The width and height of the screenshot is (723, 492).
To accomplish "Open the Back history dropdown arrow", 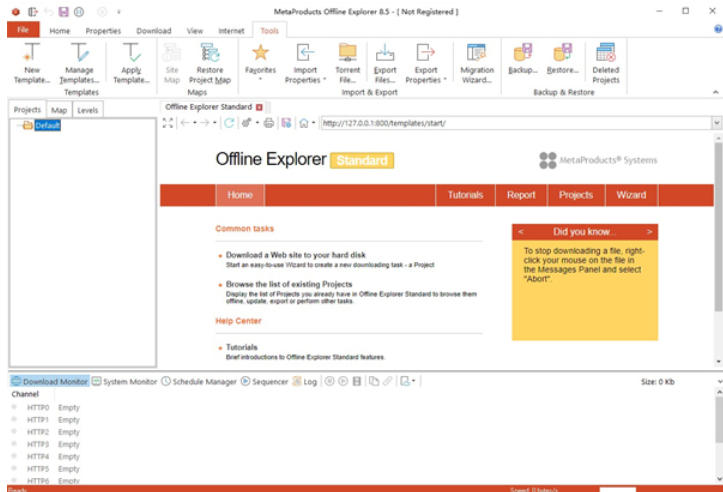I will pyautogui.click(x=195, y=123).
